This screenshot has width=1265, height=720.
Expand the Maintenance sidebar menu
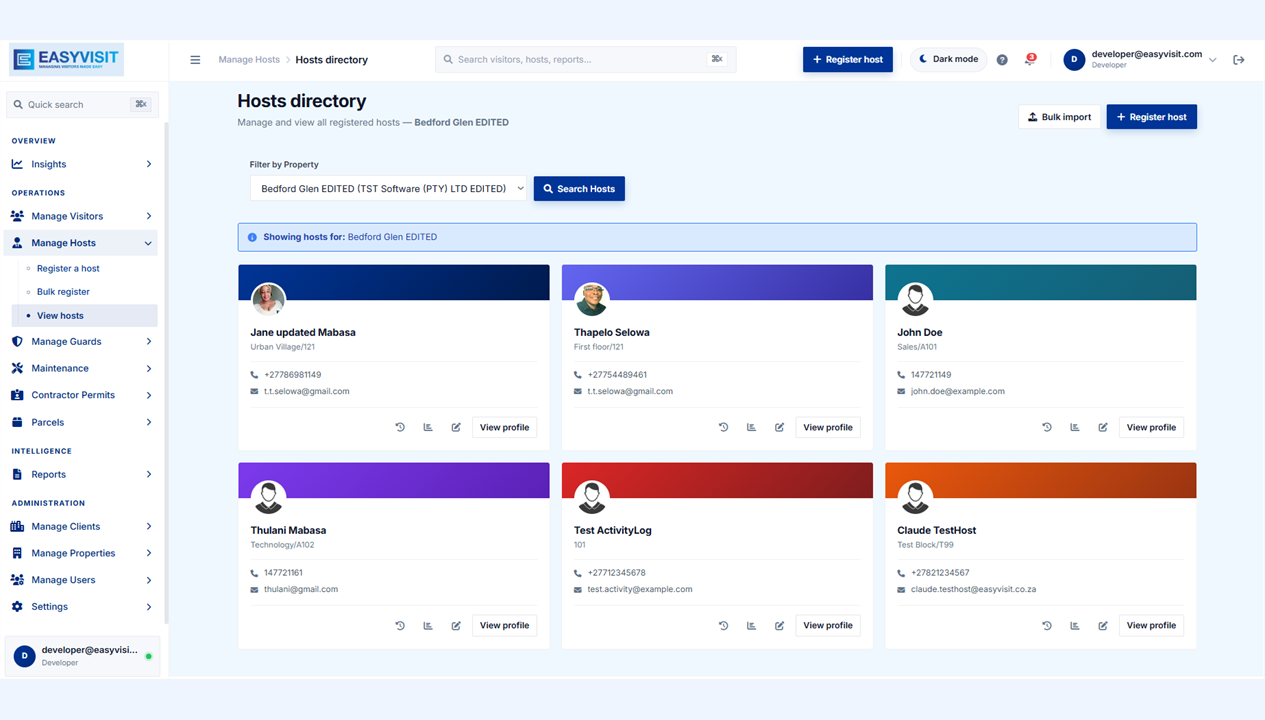click(81, 368)
